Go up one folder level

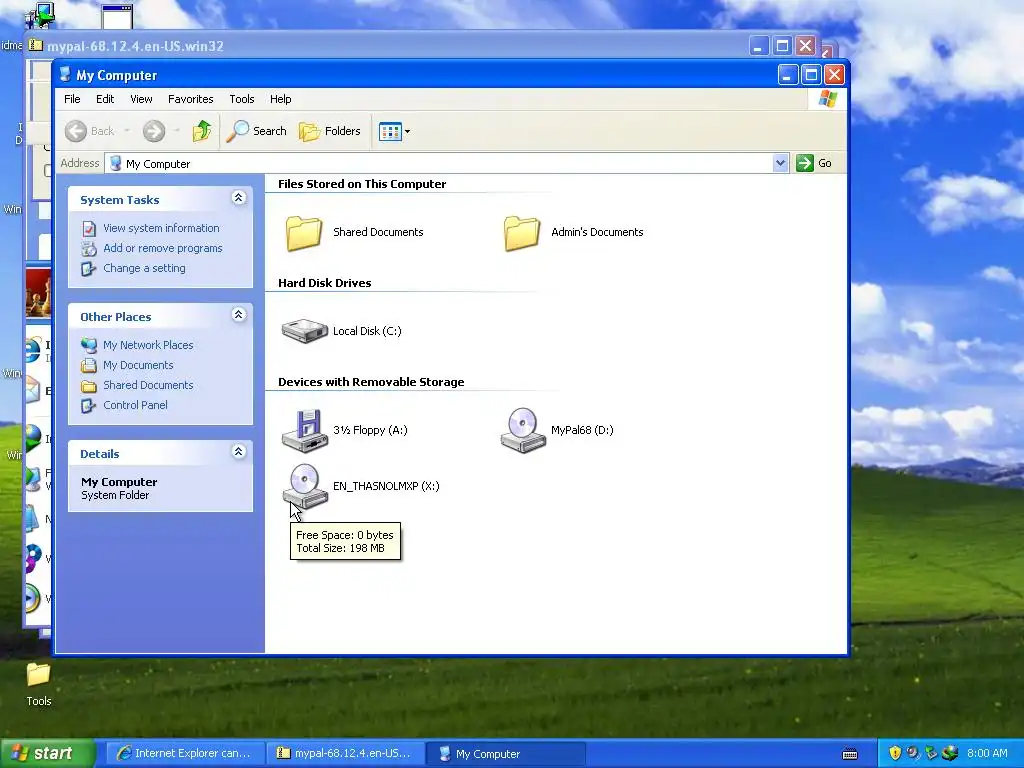point(202,131)
